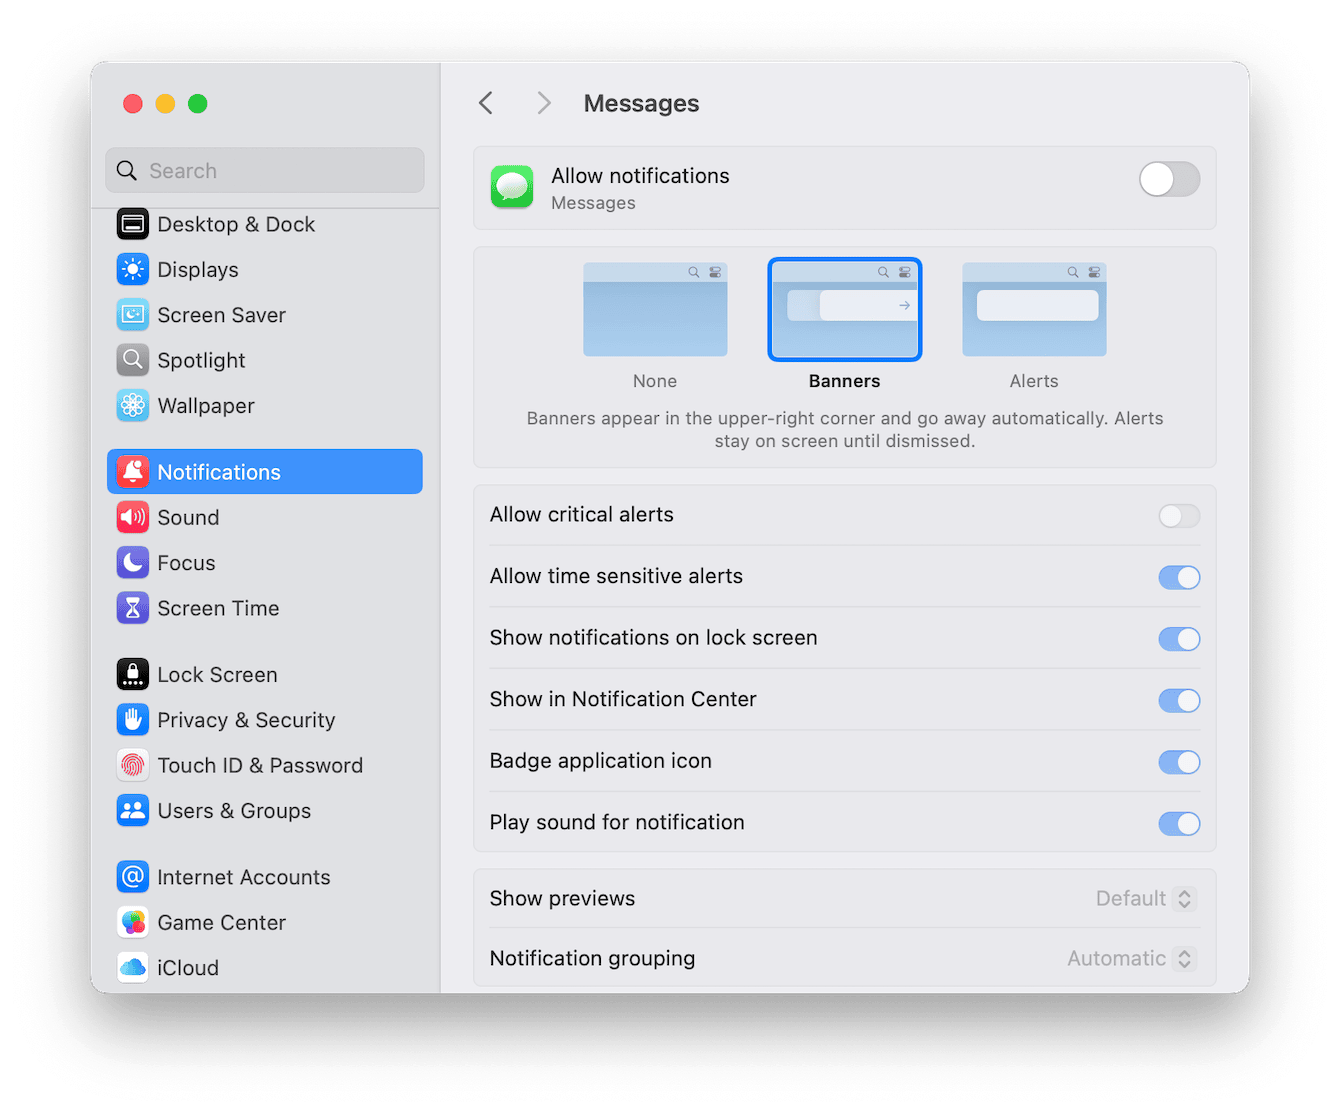Select the Game Center bubbles icon
1340x1113 pixels.
pyautogui.click(x=133, y=923)
